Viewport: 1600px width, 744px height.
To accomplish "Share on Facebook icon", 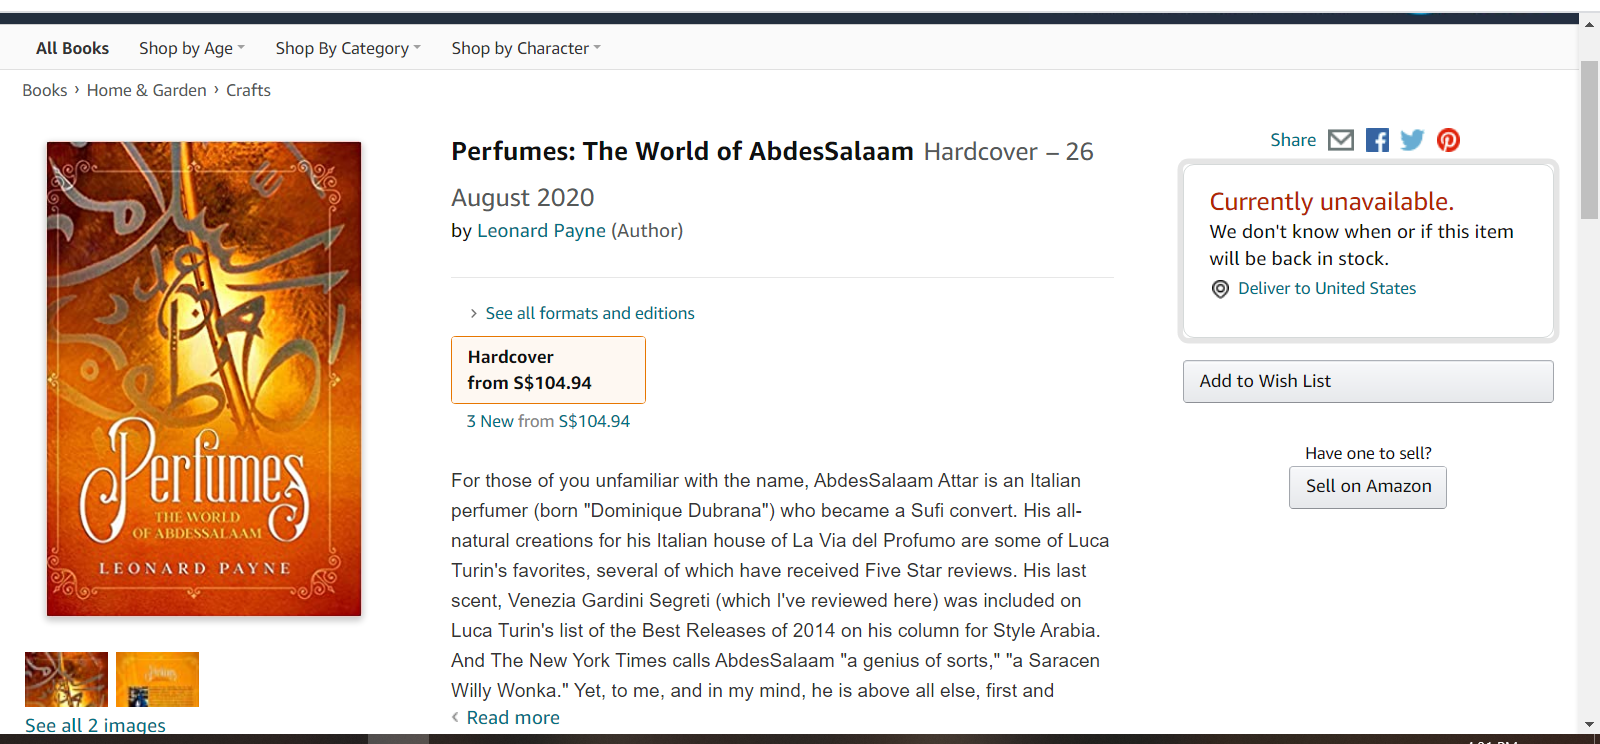I will 1377,140.
